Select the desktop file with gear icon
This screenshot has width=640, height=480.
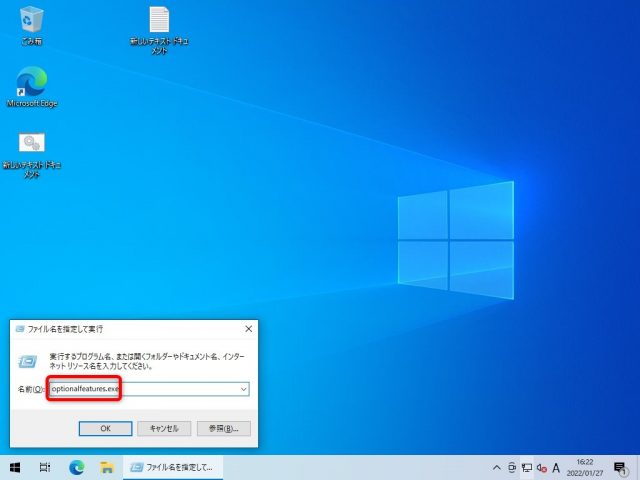click(x=32, y=145)
